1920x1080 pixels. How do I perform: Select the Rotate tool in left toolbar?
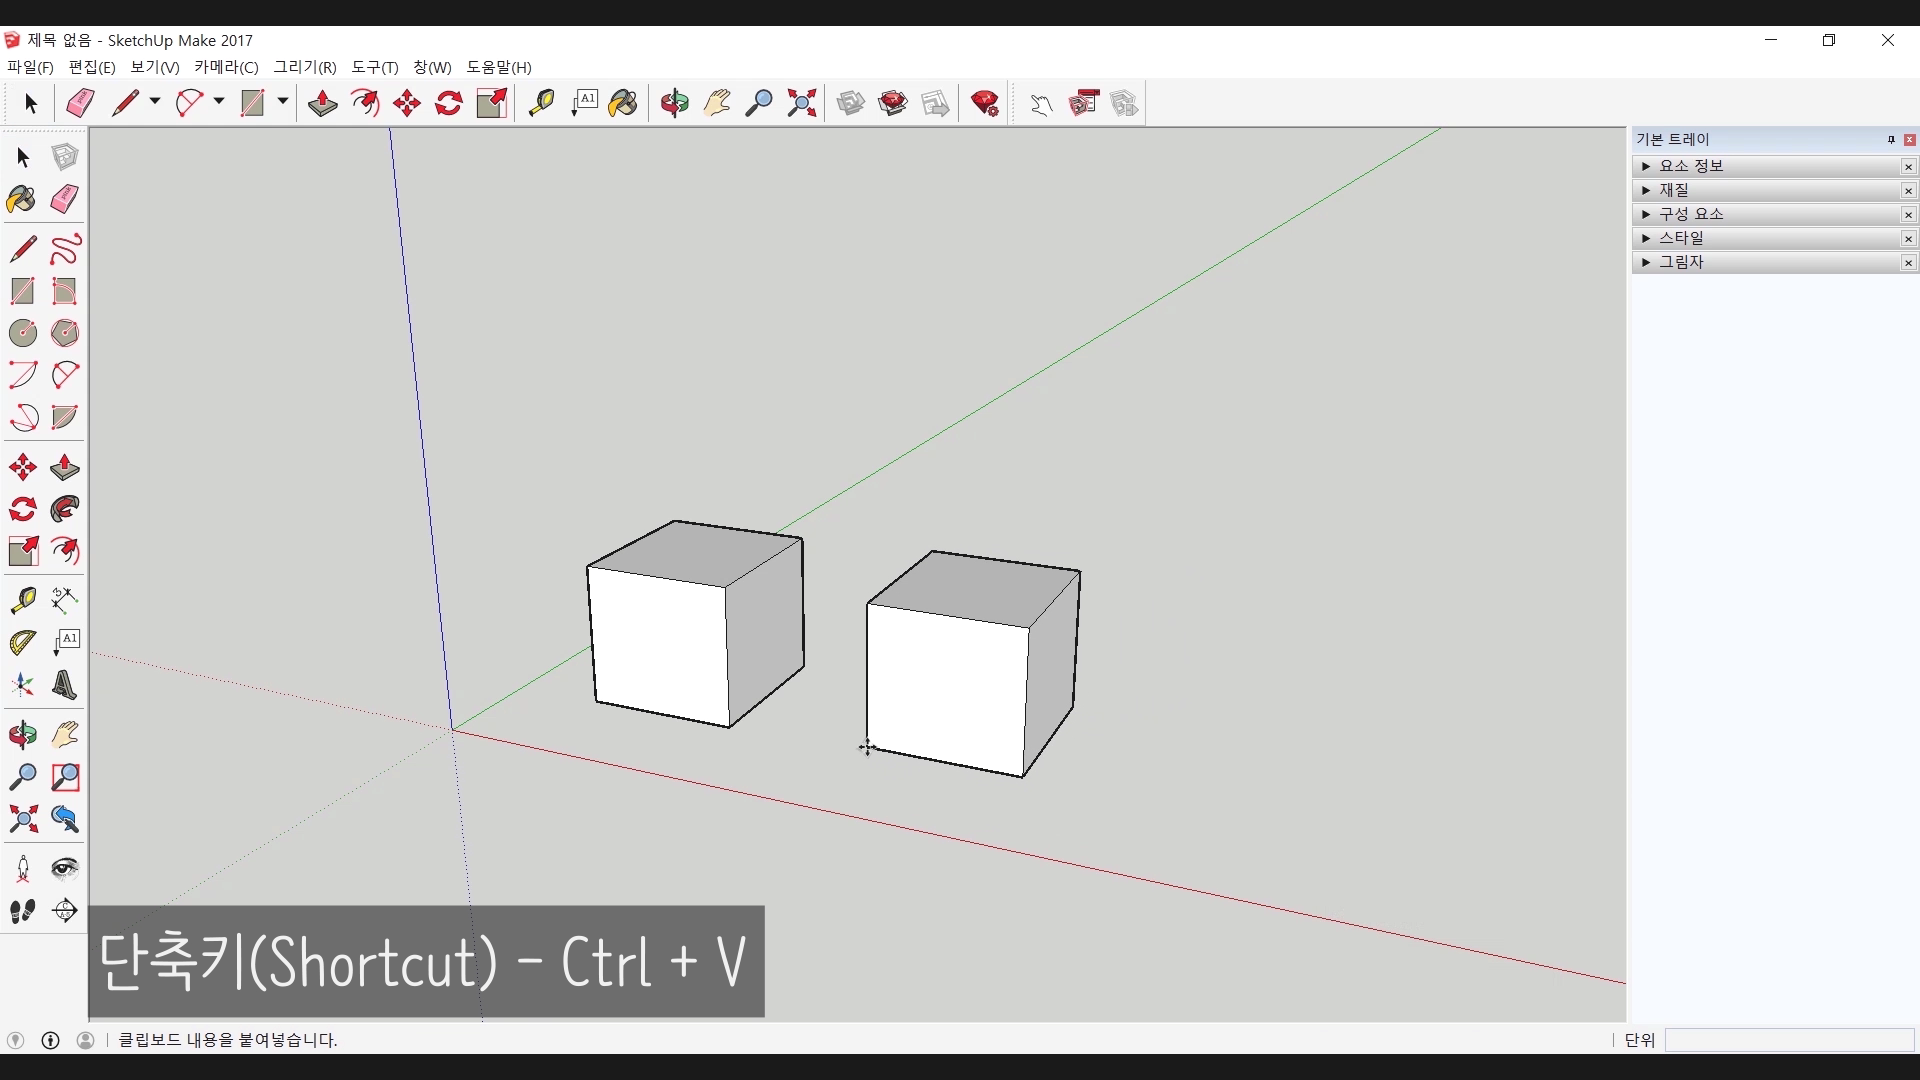pos(23,510)
